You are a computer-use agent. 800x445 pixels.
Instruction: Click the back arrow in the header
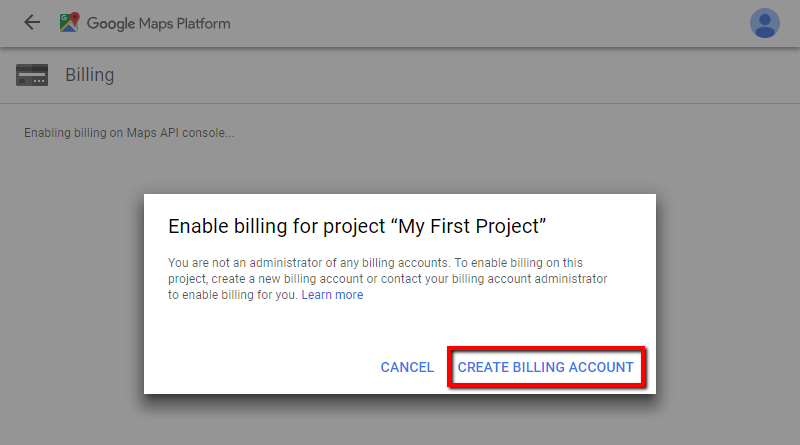click(x=32, y=22)
